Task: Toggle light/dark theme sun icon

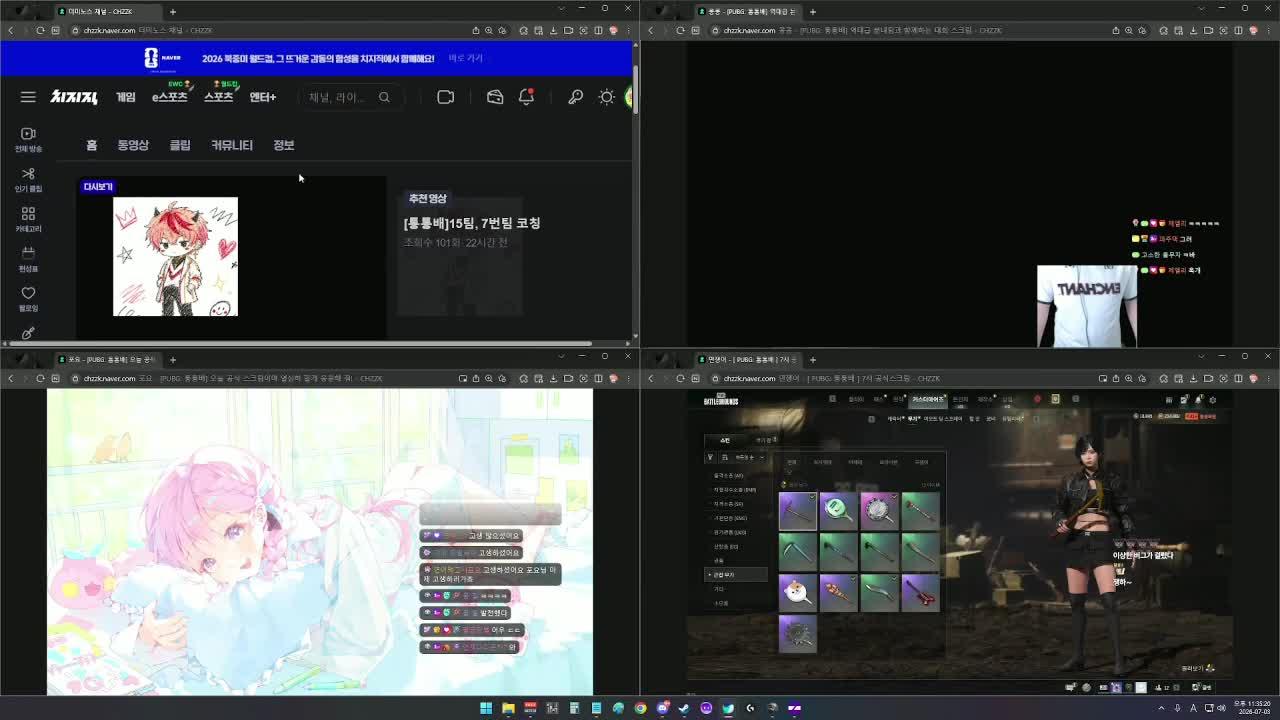Action: coord(606,97)
